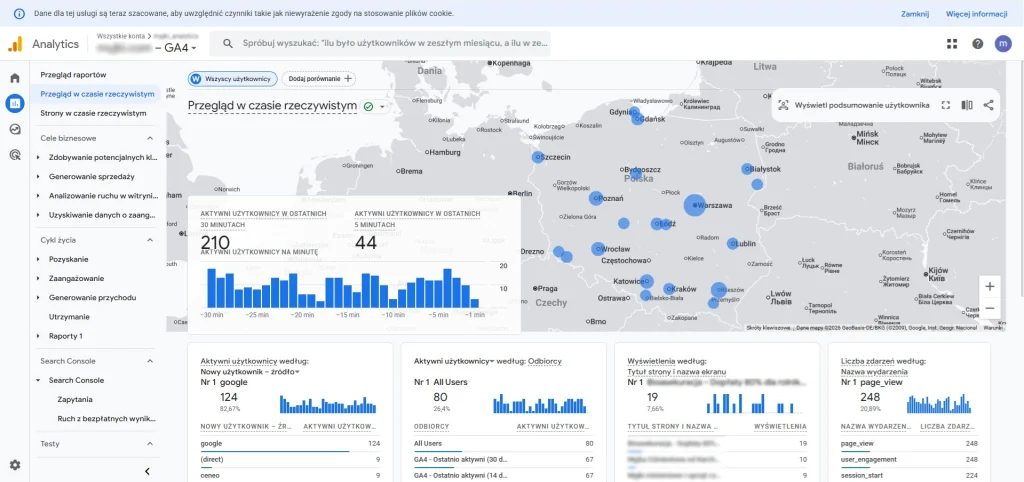
Task: Open Admin settings gear icon
Action: click(x=14, y=465)
